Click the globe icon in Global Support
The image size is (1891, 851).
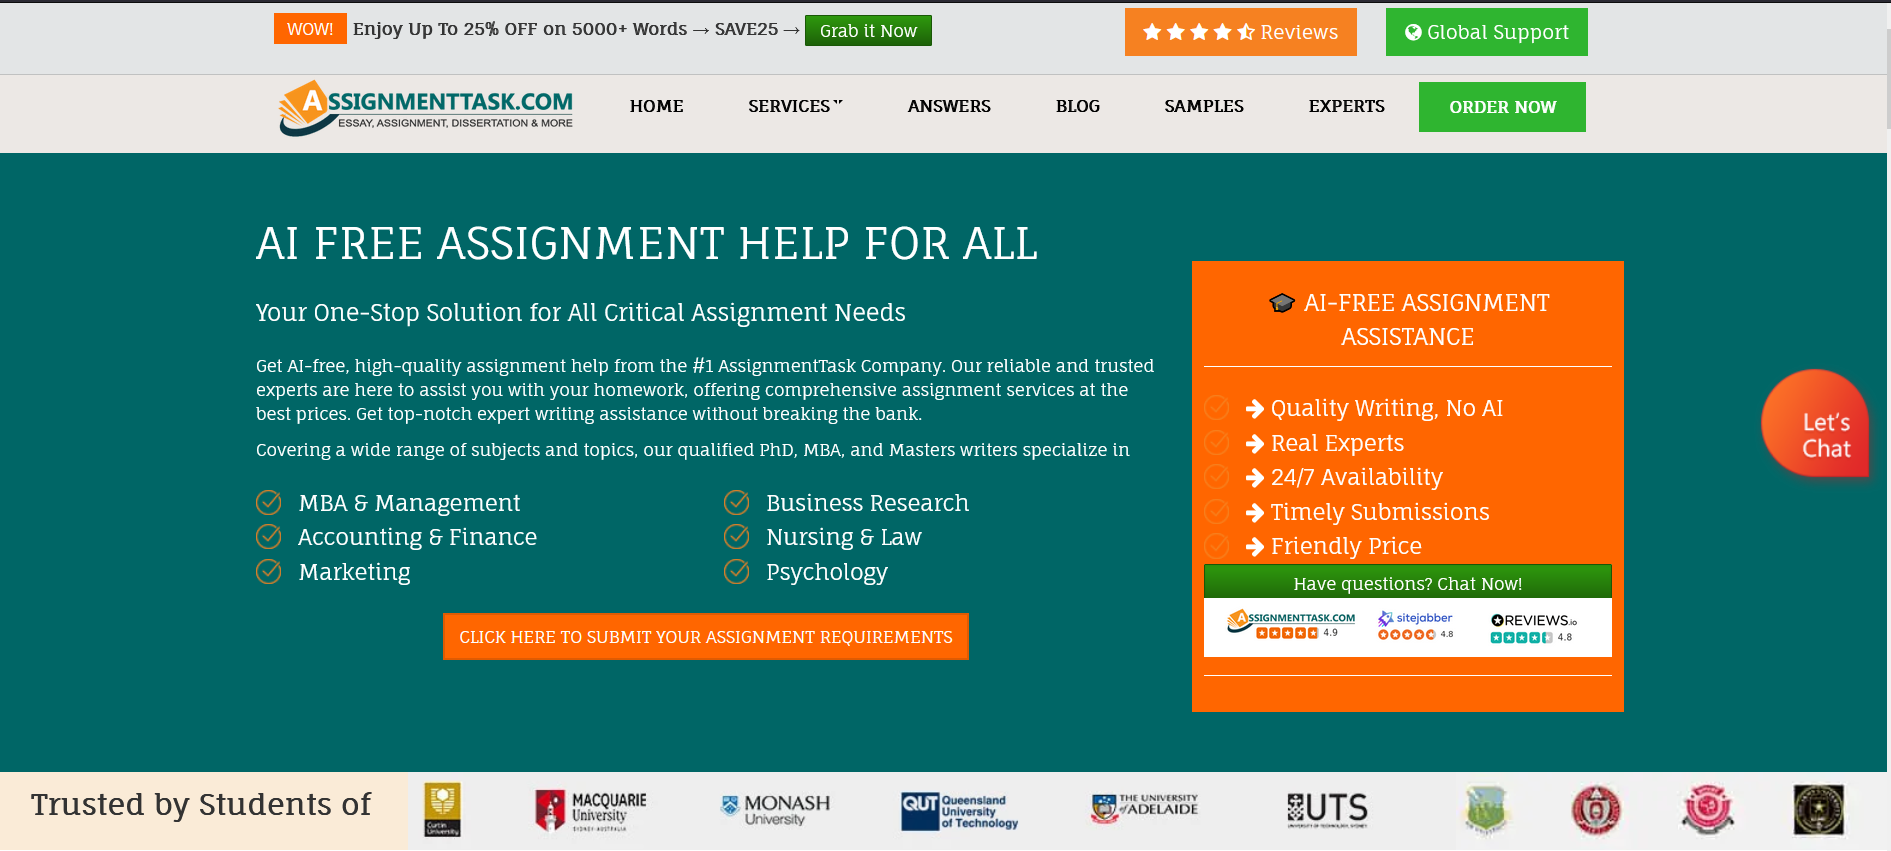tap(1413, 32)
